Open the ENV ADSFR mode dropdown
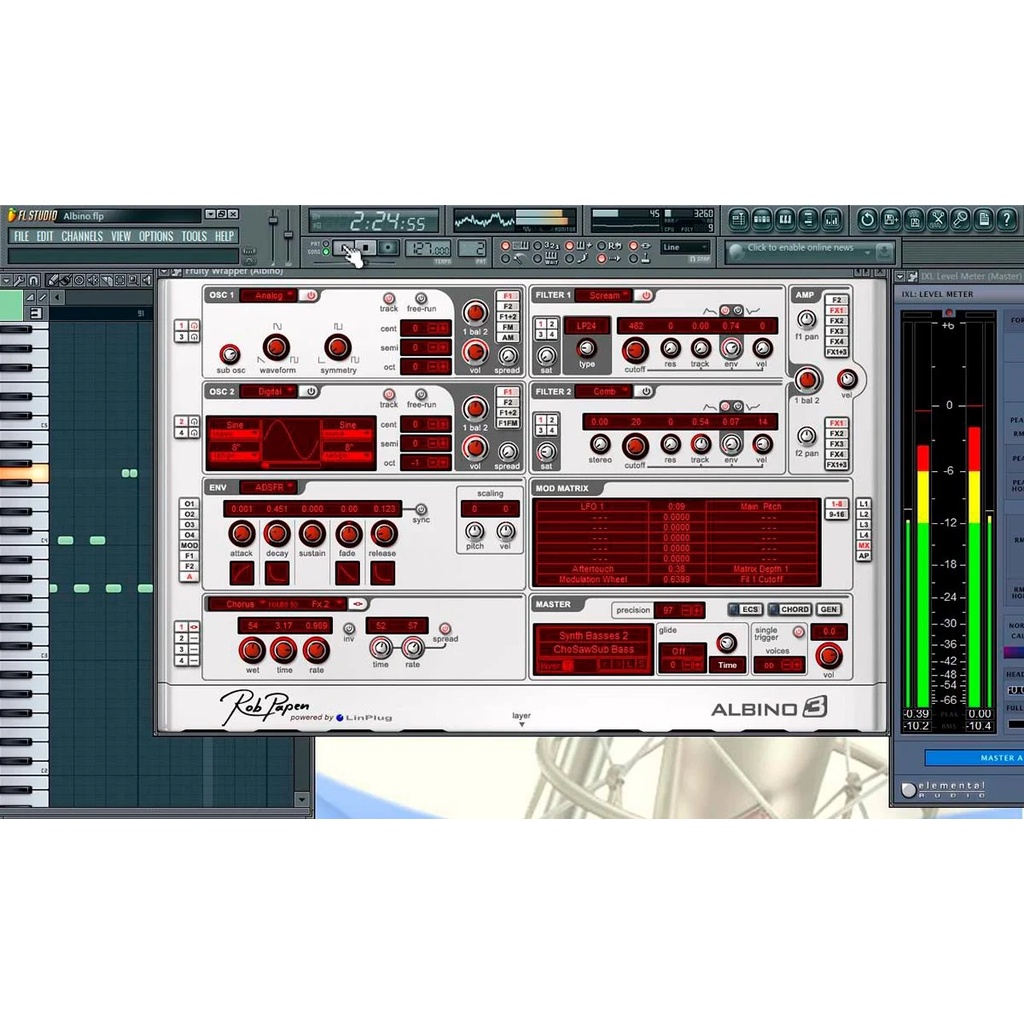This screenshot has width=1024, height=1024. tap(269, 487)
